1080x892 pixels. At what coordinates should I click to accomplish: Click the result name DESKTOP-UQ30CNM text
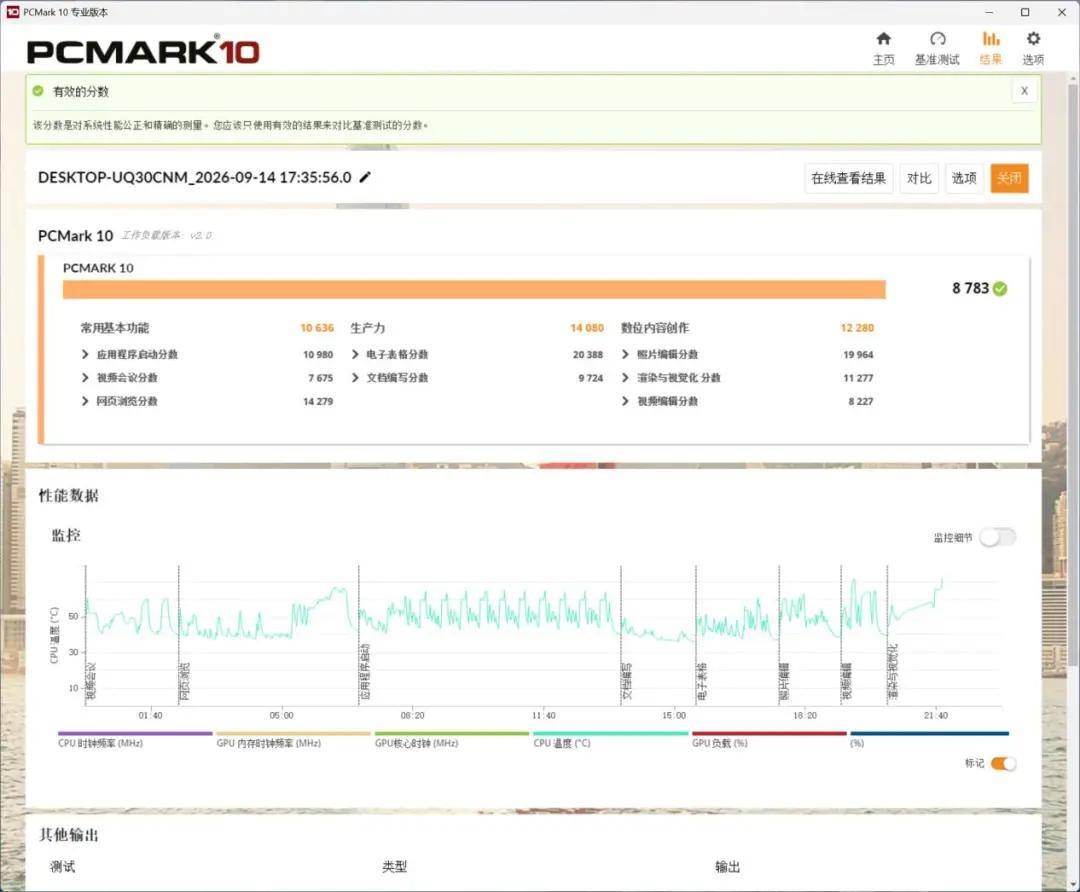click(x=194, y=177)
